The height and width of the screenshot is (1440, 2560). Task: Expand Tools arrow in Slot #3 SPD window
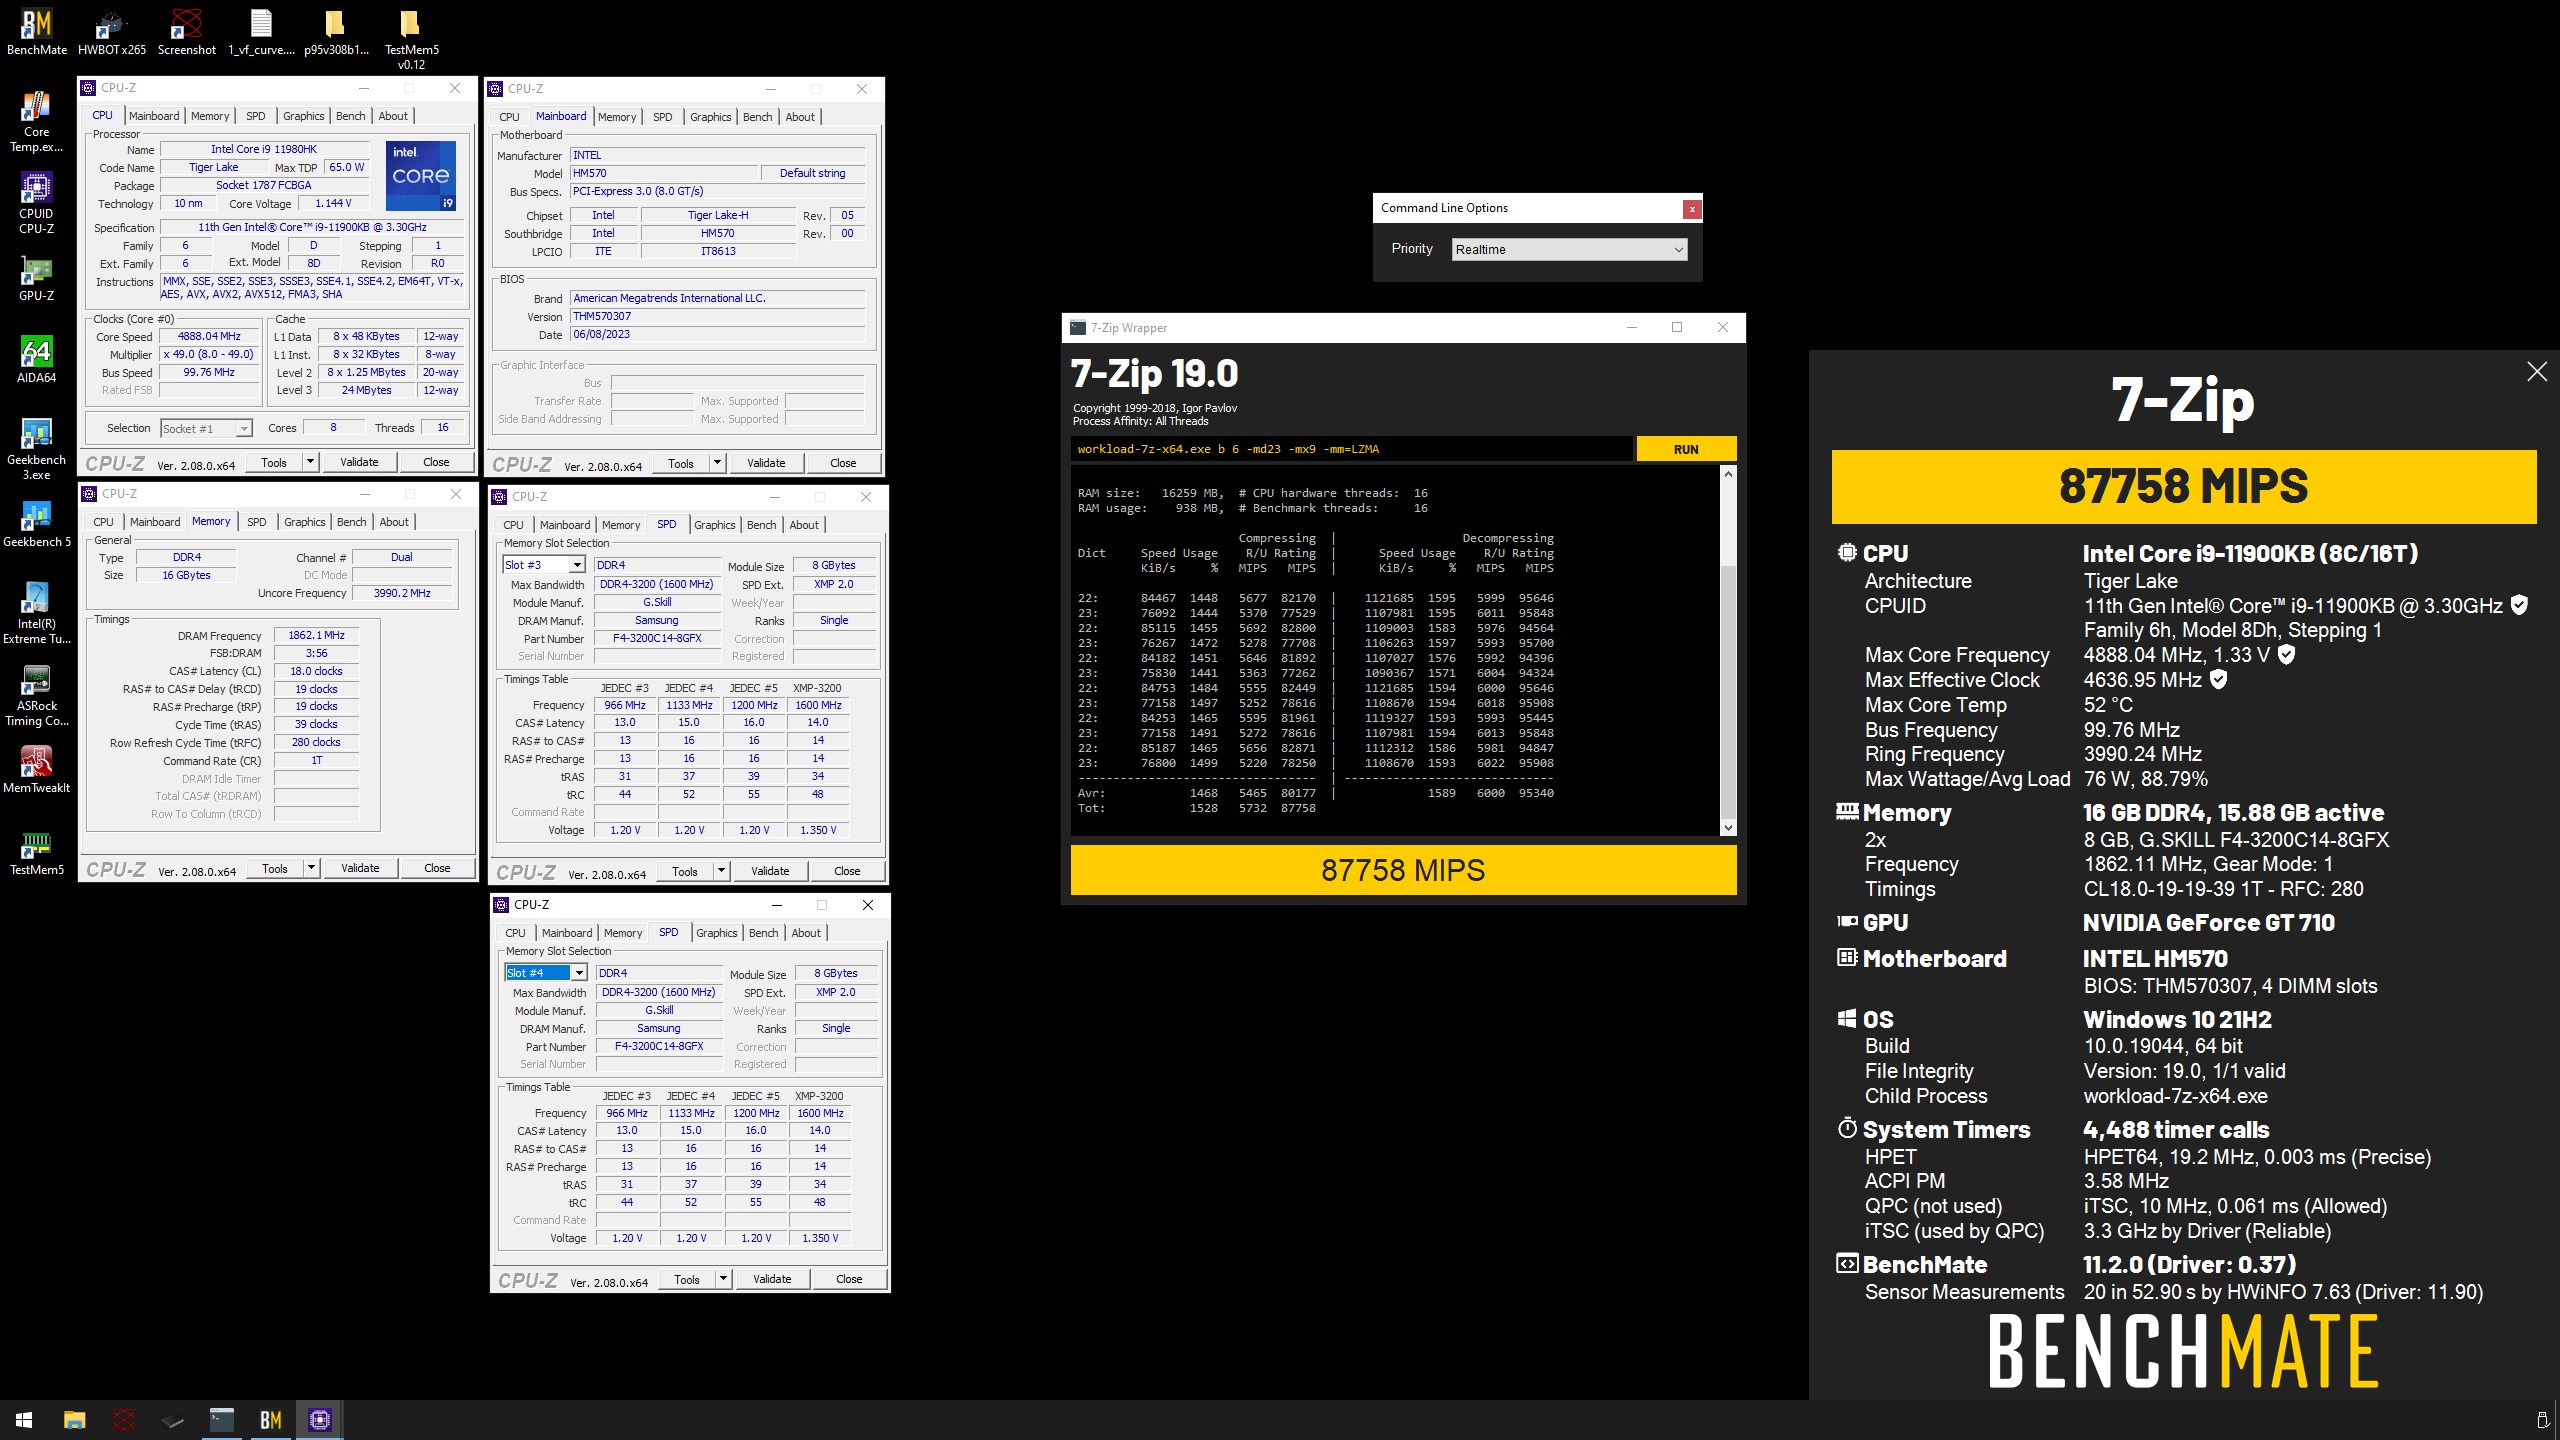click(x=722, y=871)
